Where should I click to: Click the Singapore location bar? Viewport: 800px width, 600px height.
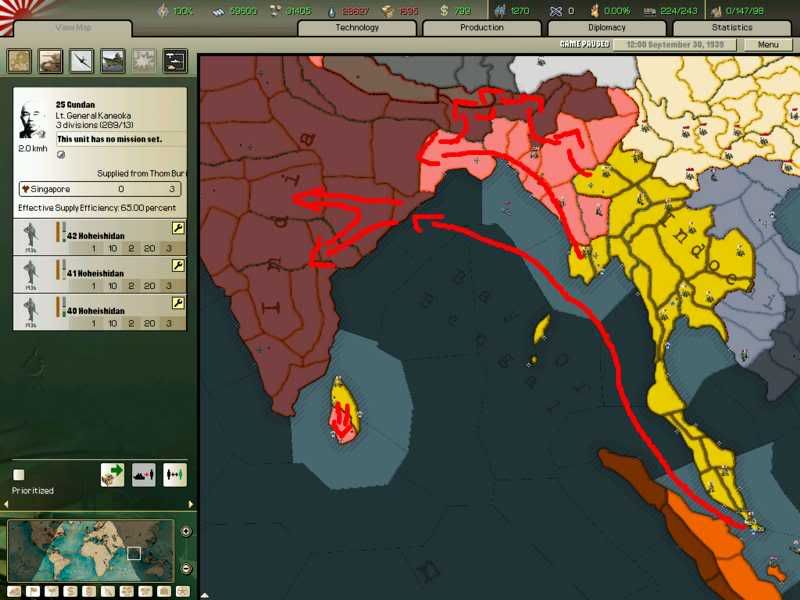99,189
